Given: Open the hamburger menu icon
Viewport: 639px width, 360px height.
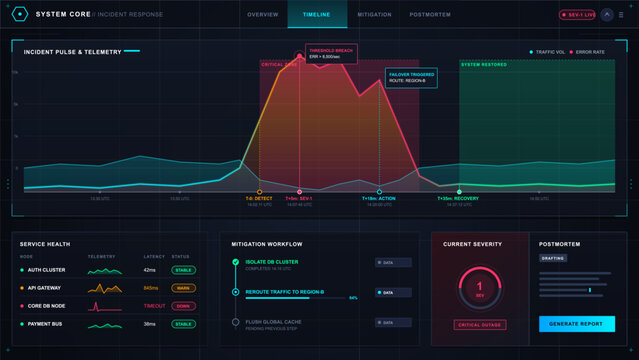Looking at the screenshot, I should point(621,15).
